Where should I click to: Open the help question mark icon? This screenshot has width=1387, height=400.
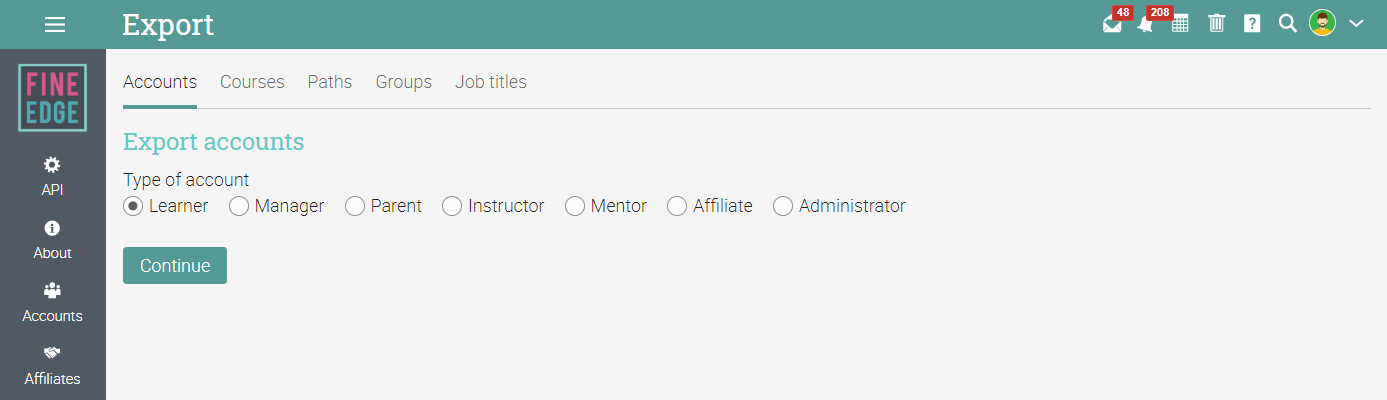1252,23
